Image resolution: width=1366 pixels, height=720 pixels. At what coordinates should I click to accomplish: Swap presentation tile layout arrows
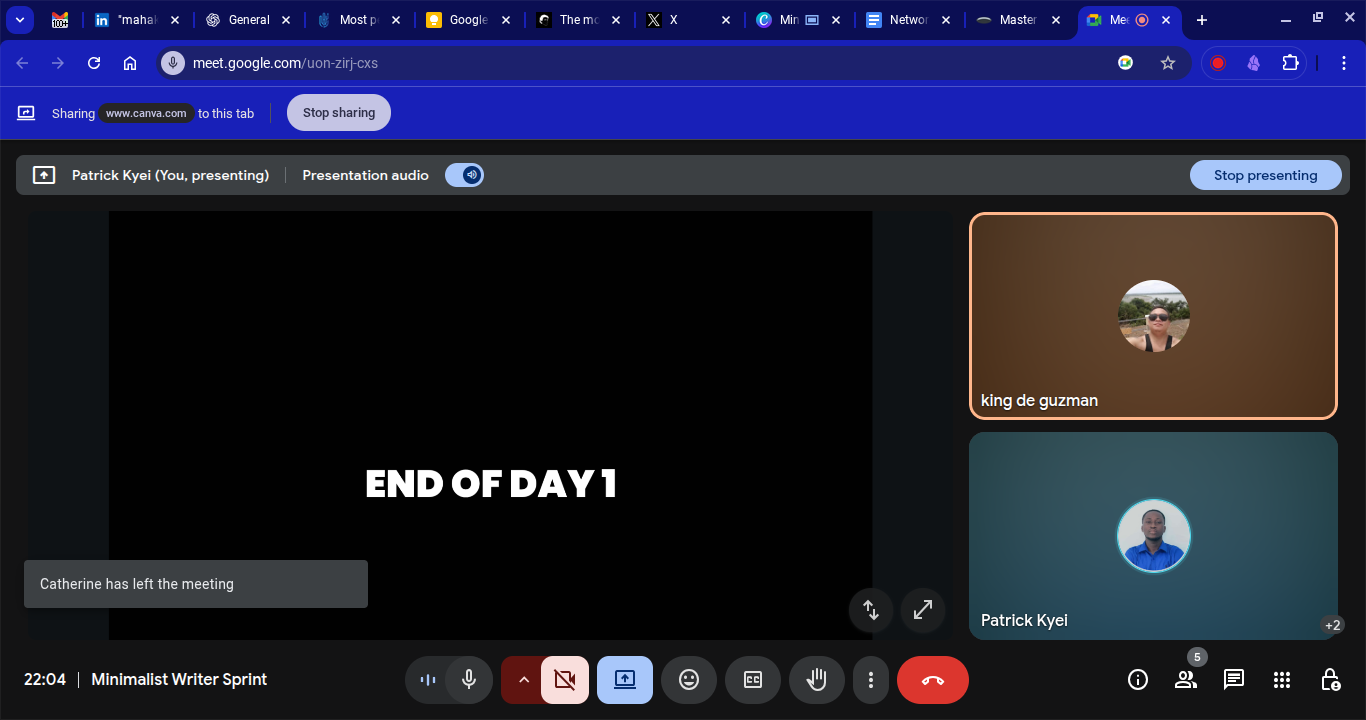(x=871, y=609)
